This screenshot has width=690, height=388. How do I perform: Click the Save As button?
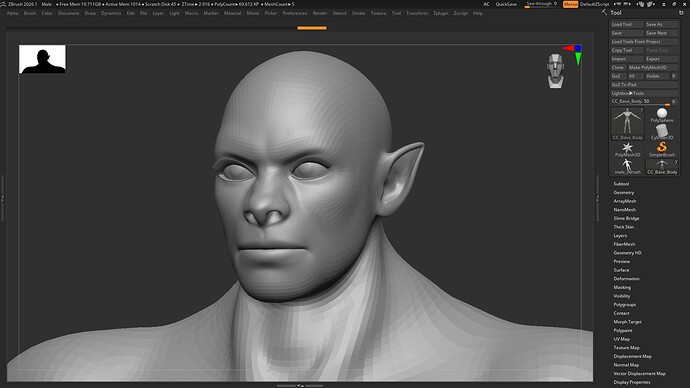click(x=661, y=24)
